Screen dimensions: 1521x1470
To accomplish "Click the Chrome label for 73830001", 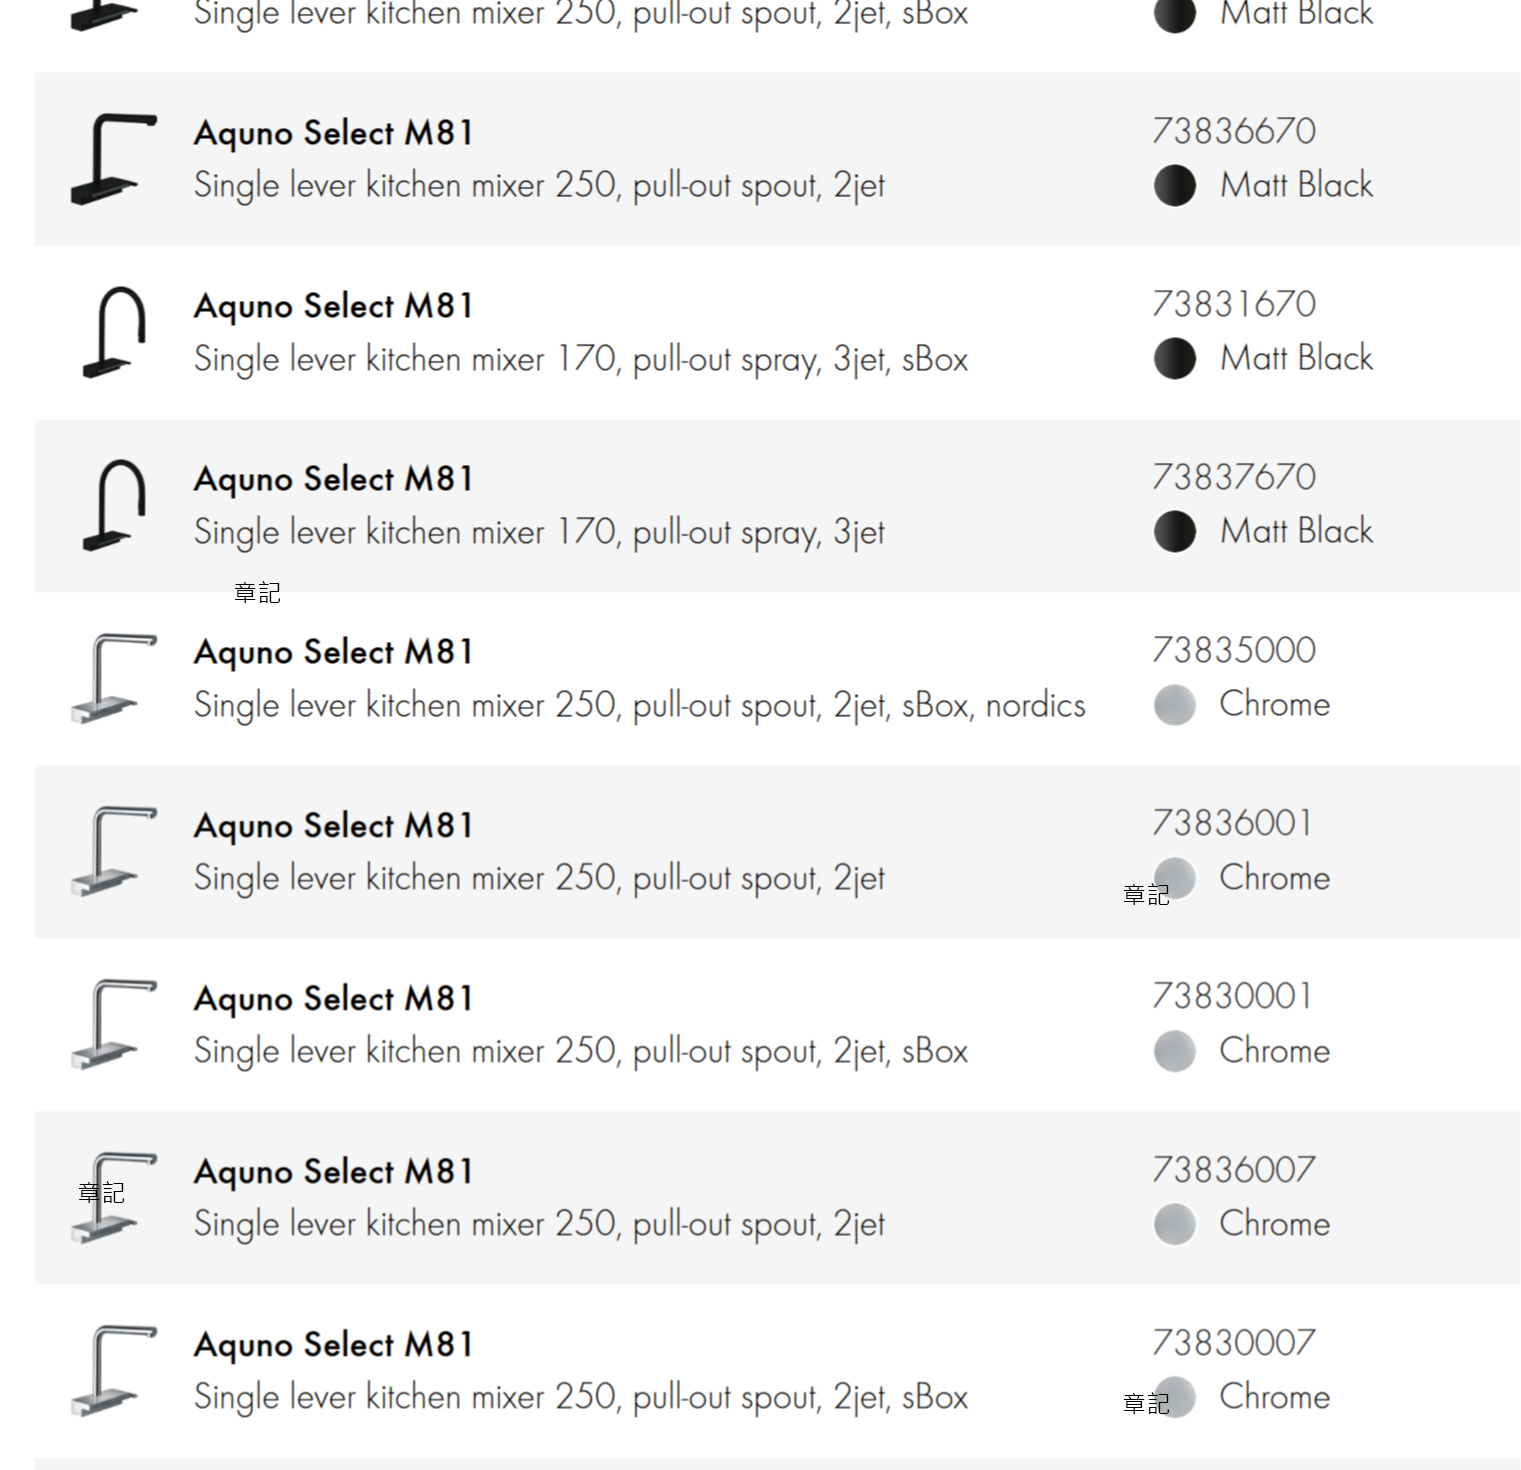I will [1274, 1051].
